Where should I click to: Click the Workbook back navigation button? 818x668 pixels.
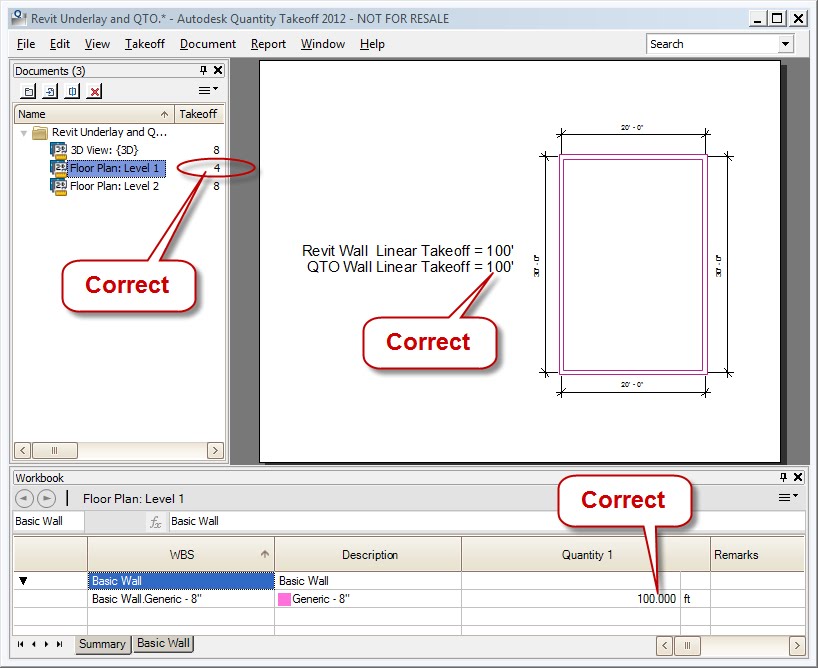pos(24,499)
